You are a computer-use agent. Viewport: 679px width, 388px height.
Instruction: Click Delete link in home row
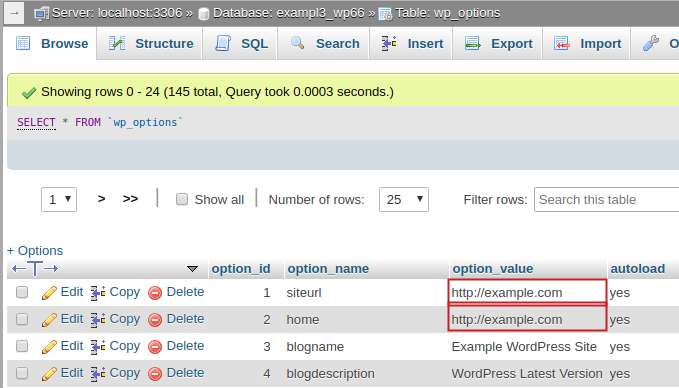[185, 319]
